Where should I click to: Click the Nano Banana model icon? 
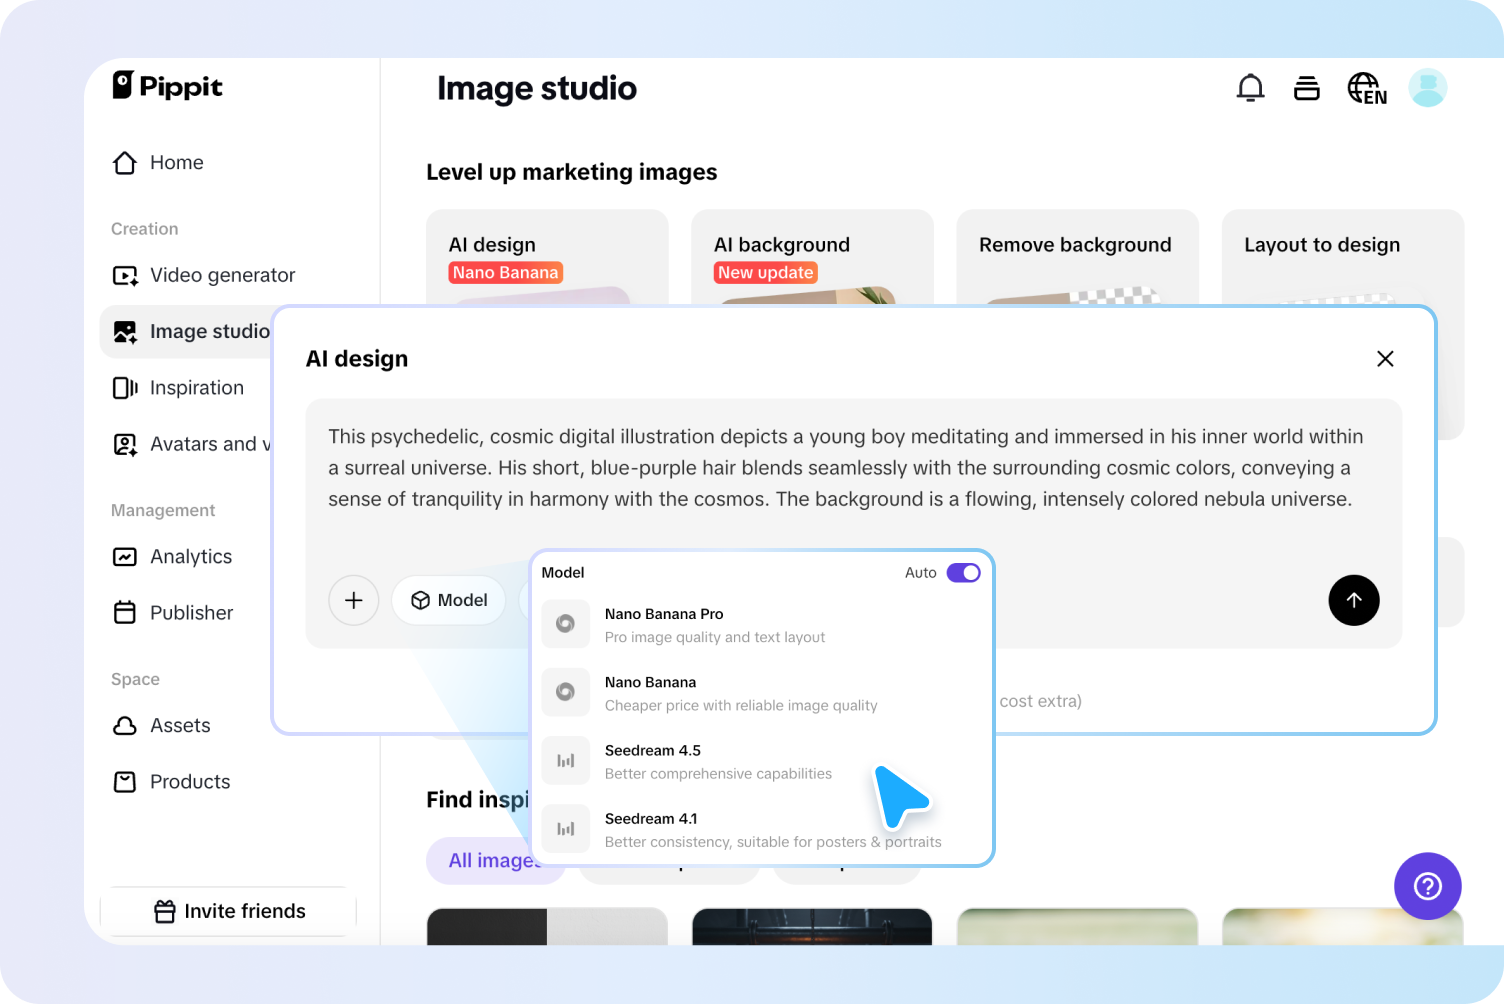pyautogui.click(x=565, y=692)
